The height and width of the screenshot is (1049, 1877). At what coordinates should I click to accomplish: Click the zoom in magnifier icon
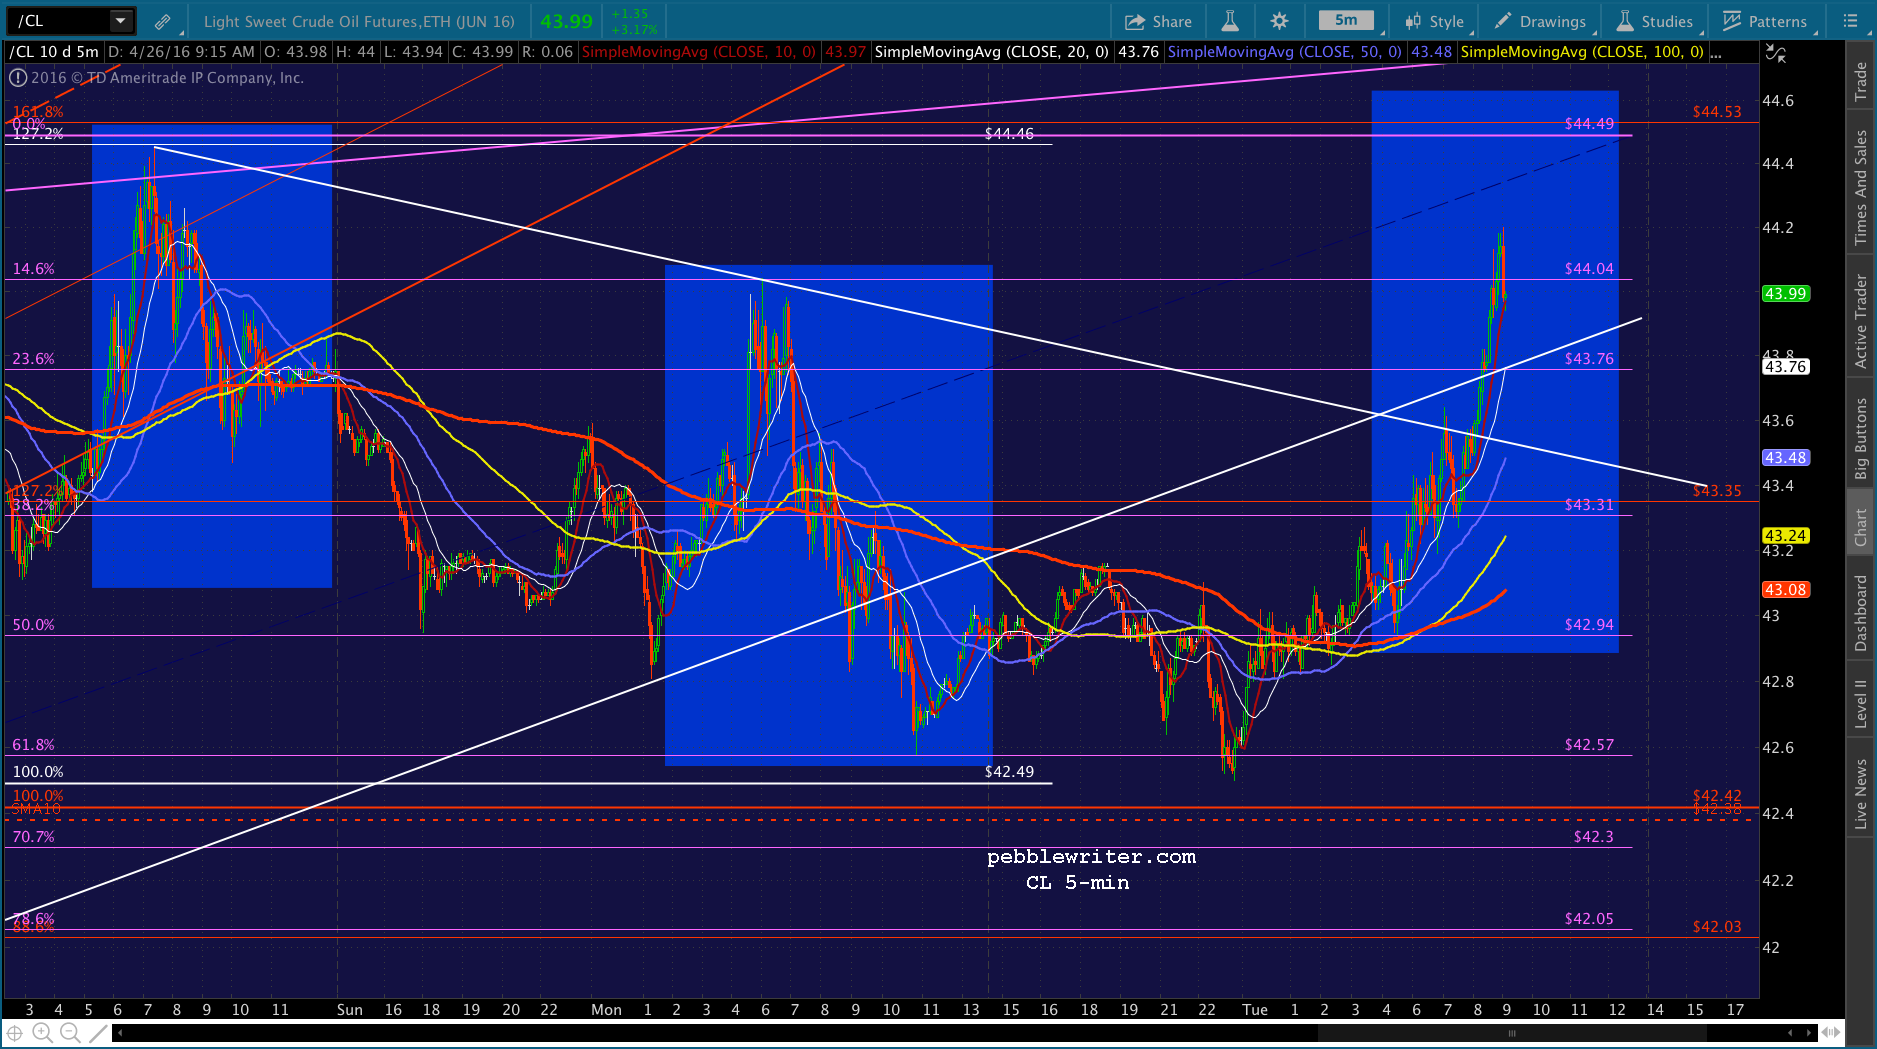(x=42, y=1033)
